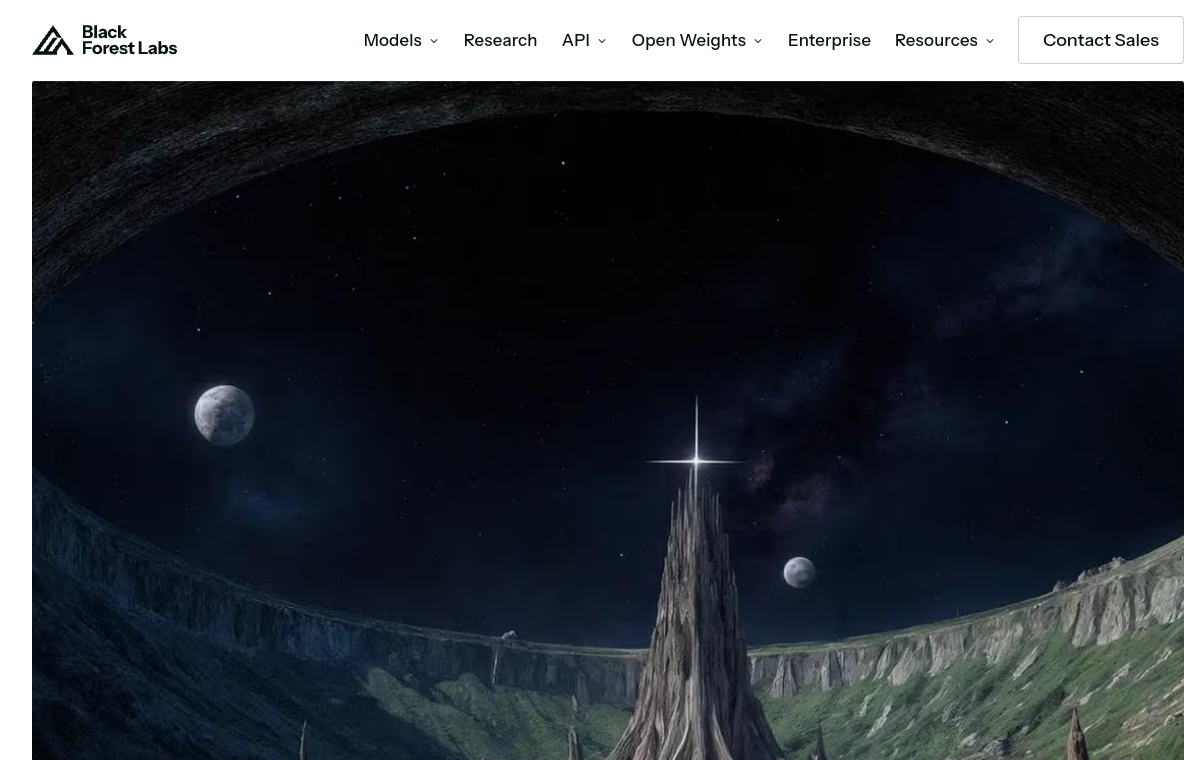Viewport: 1200px width, 760px height.
Task: Open the Open Weights menu
Action: [688, 40]
